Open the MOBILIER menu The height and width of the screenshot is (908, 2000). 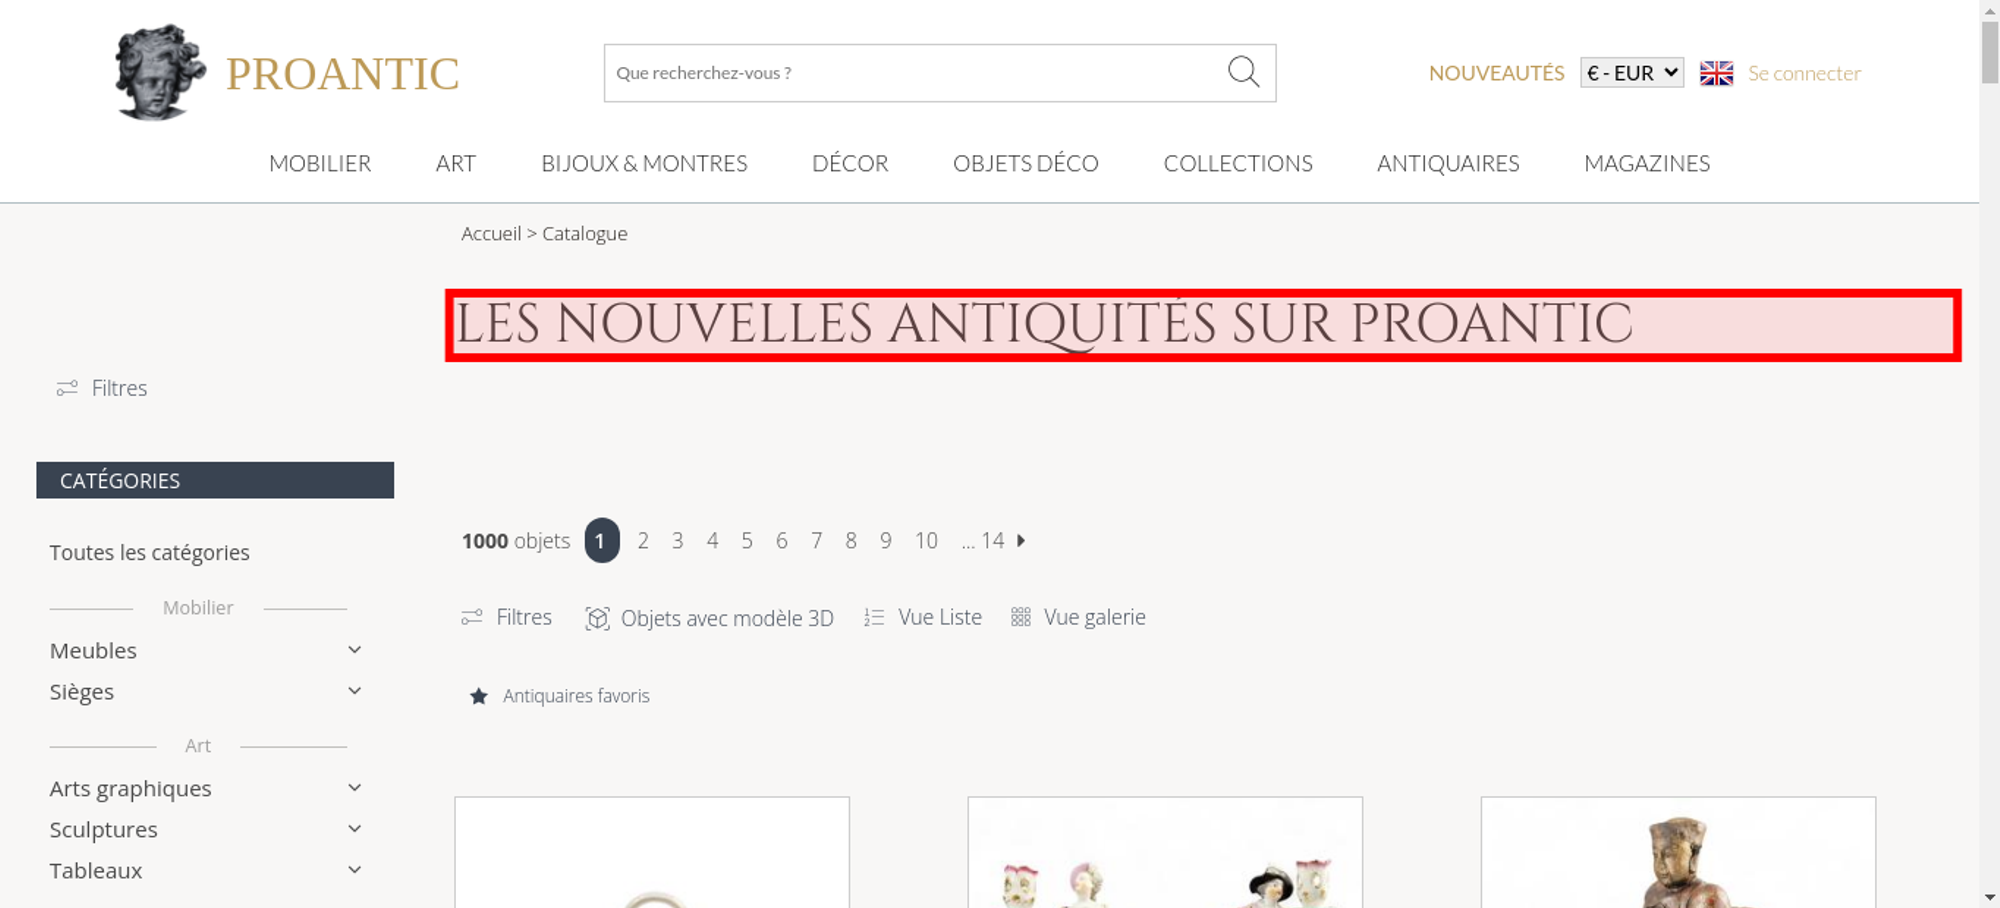[320, 163]
